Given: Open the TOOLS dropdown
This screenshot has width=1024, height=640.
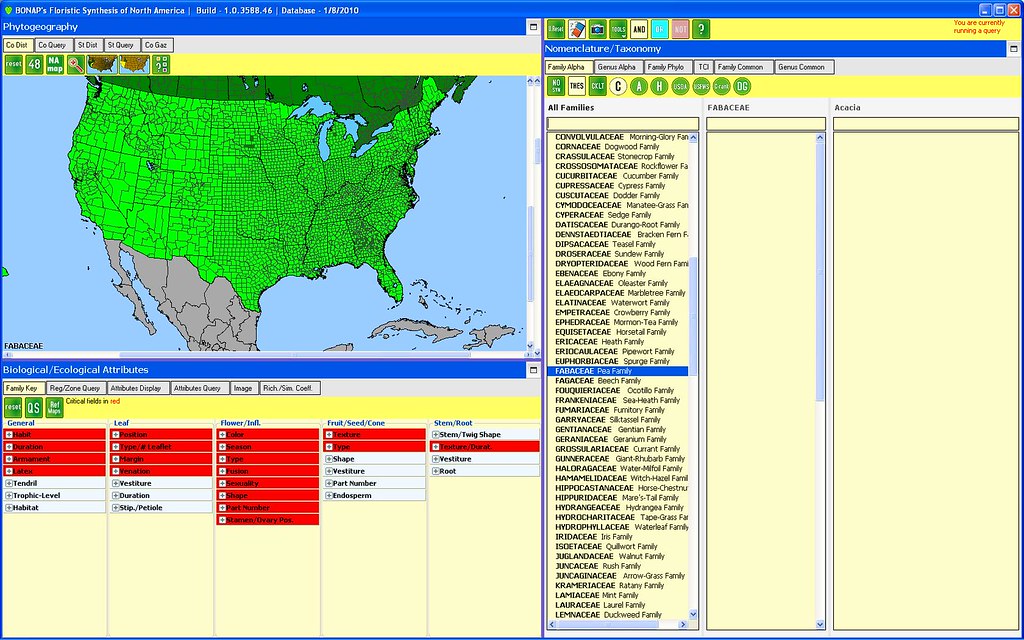Looking at the screenshot, I should (x=618, y=30).
